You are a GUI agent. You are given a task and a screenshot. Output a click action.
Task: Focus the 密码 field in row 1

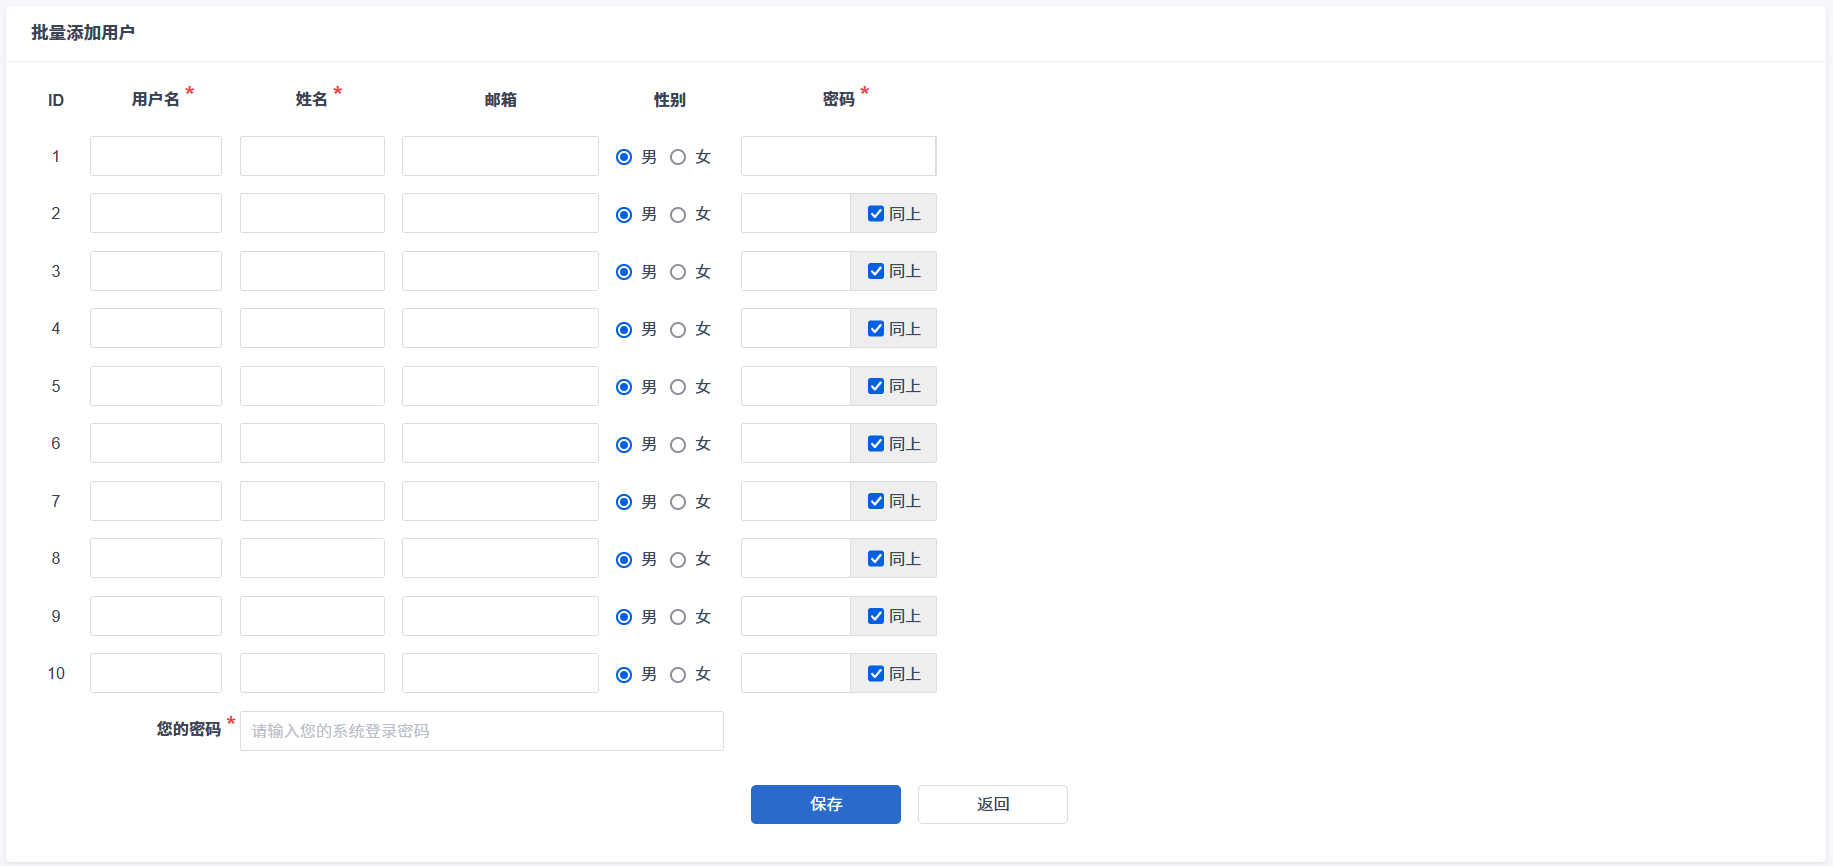tap(838, 156)
